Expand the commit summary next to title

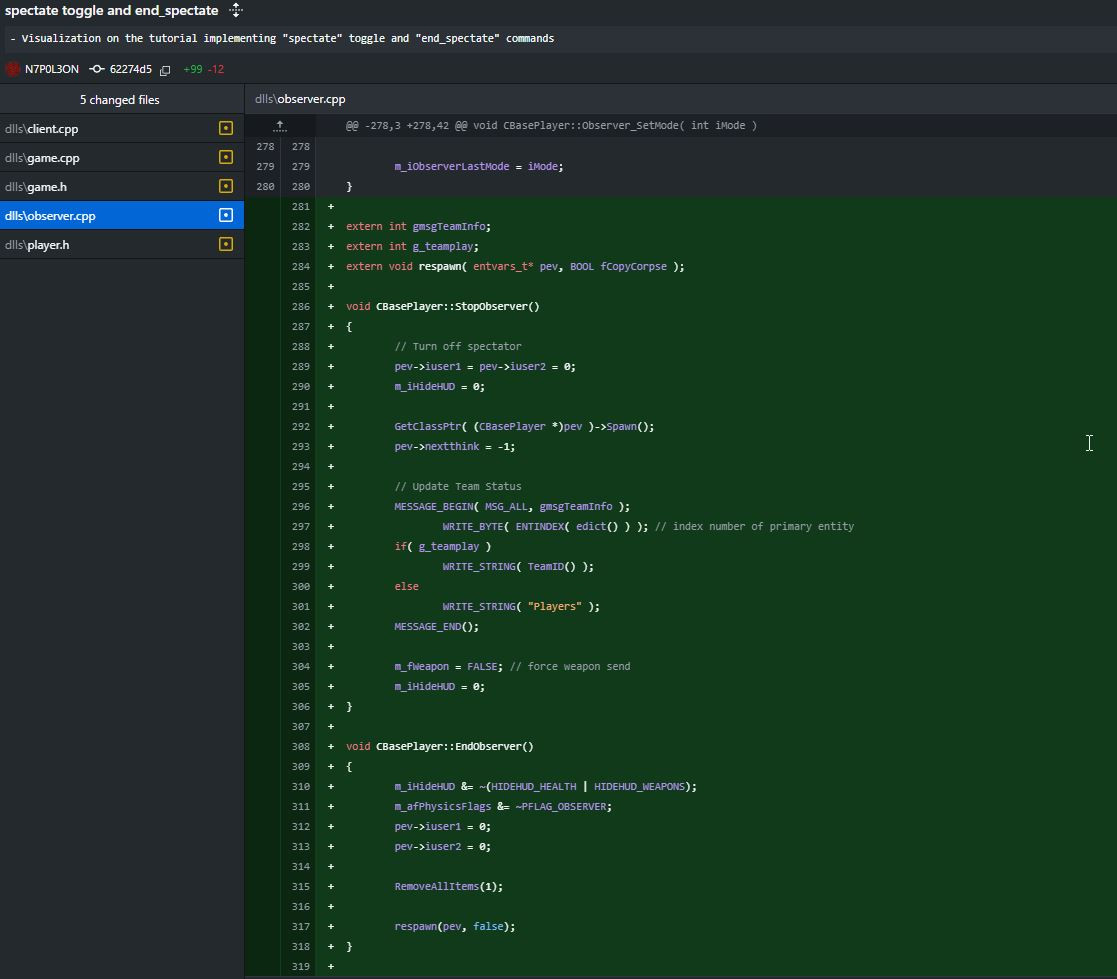tap(236, 10)
